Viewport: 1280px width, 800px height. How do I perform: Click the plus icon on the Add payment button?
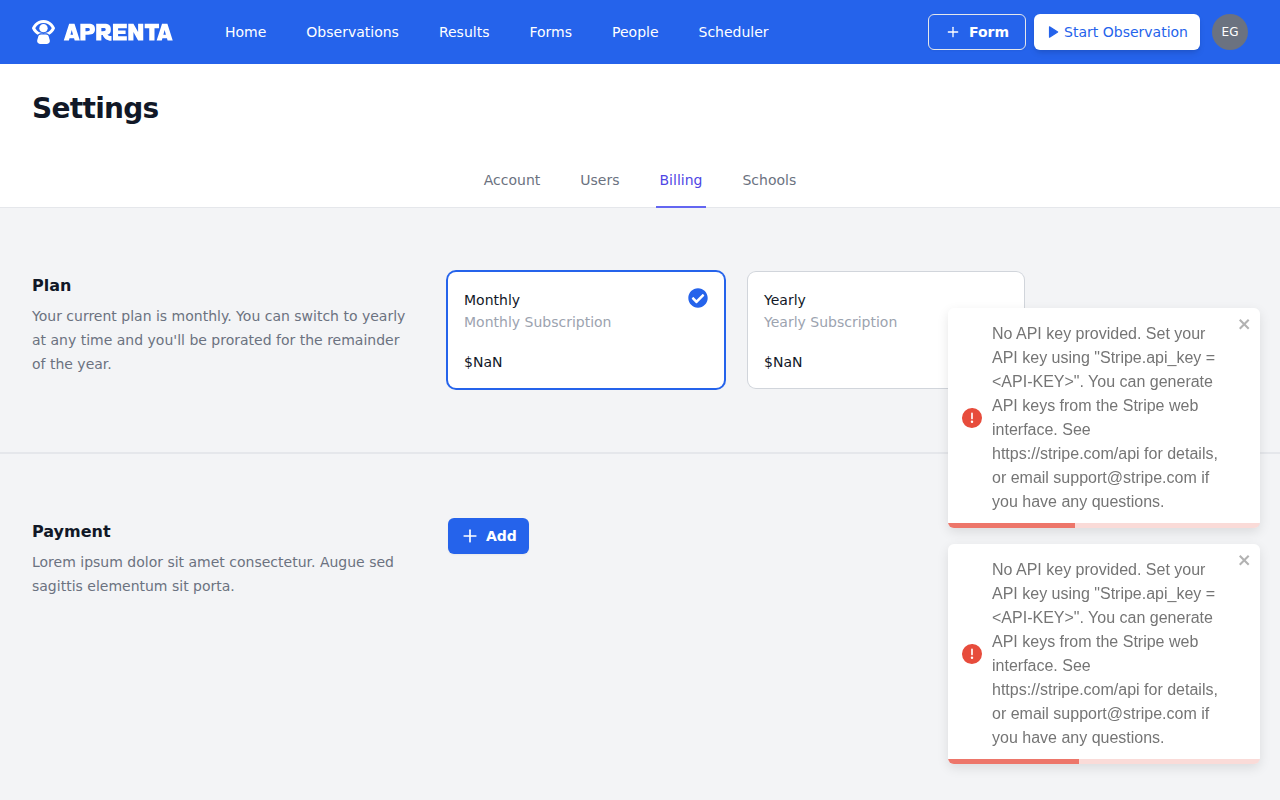469,535
